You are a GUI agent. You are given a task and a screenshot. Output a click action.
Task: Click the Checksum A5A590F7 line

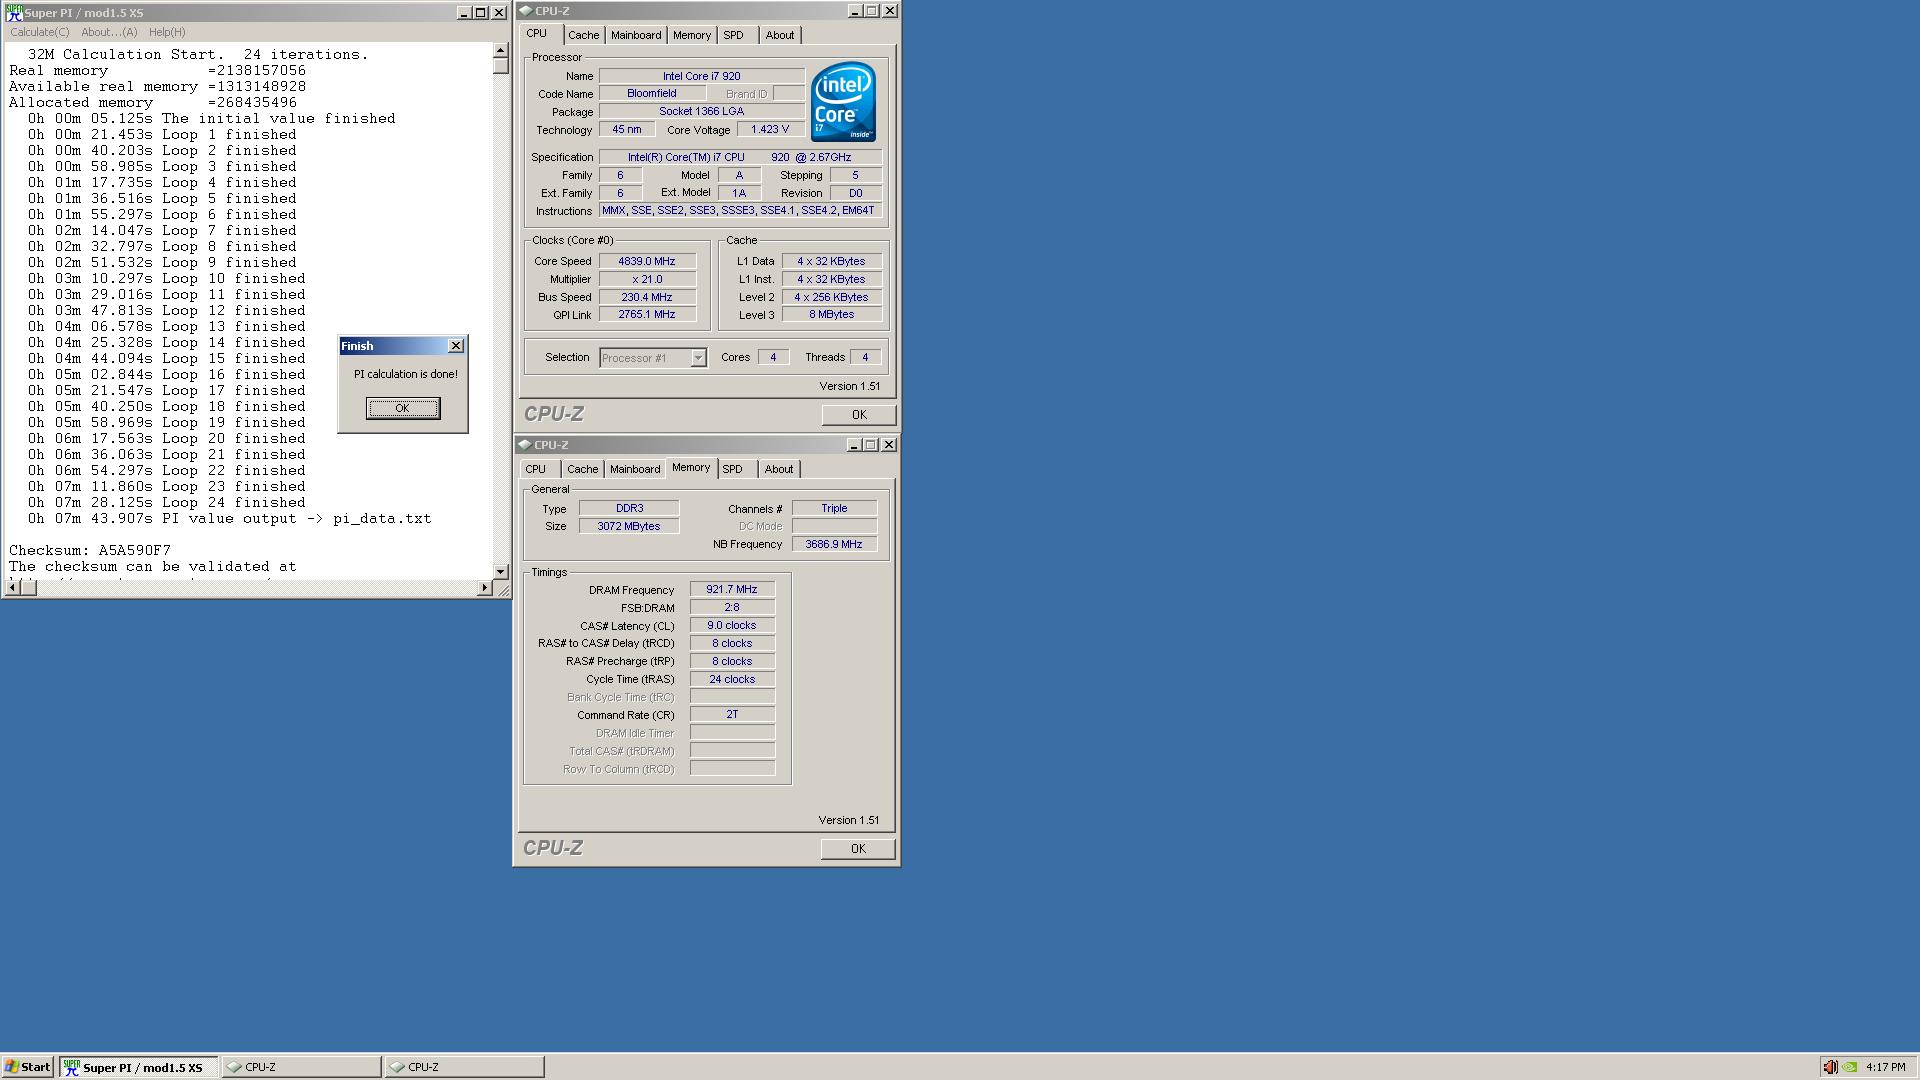coord(90,551)
